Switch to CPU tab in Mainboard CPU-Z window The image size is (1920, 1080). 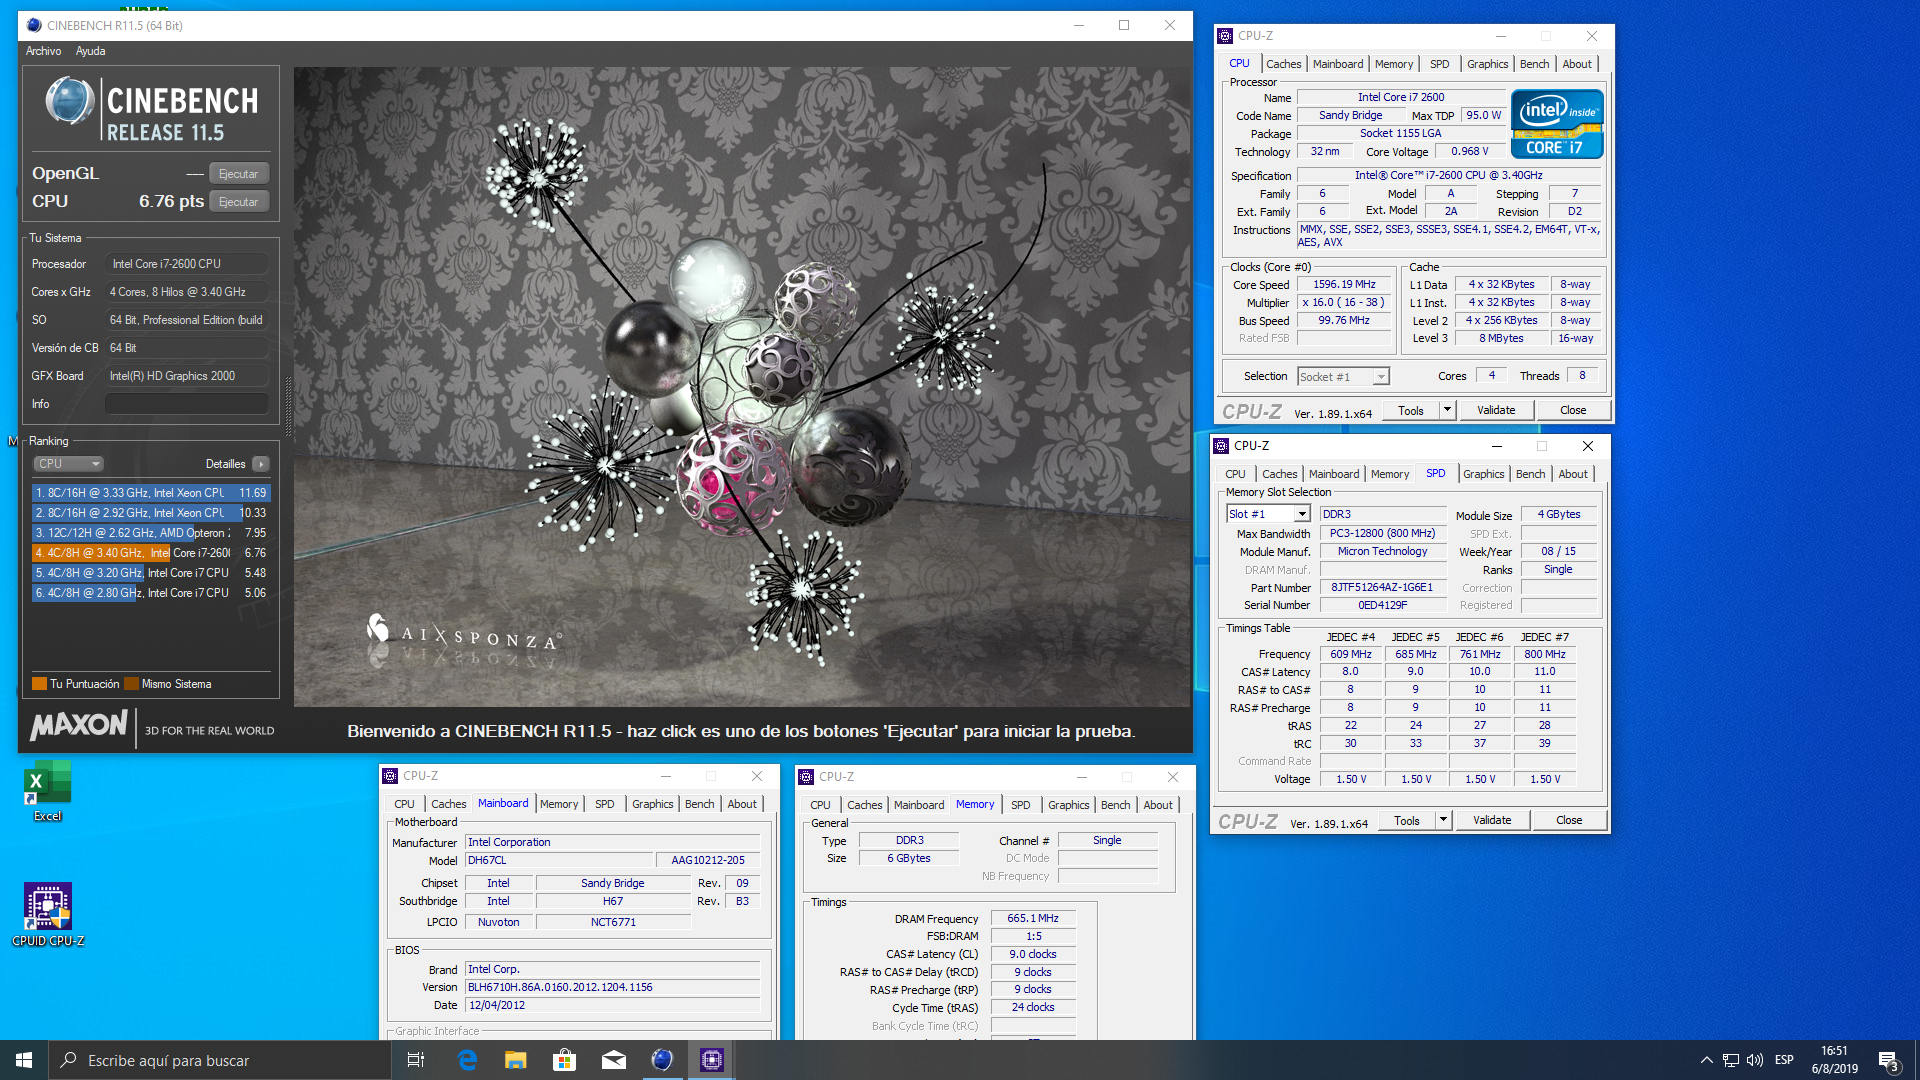404,804
